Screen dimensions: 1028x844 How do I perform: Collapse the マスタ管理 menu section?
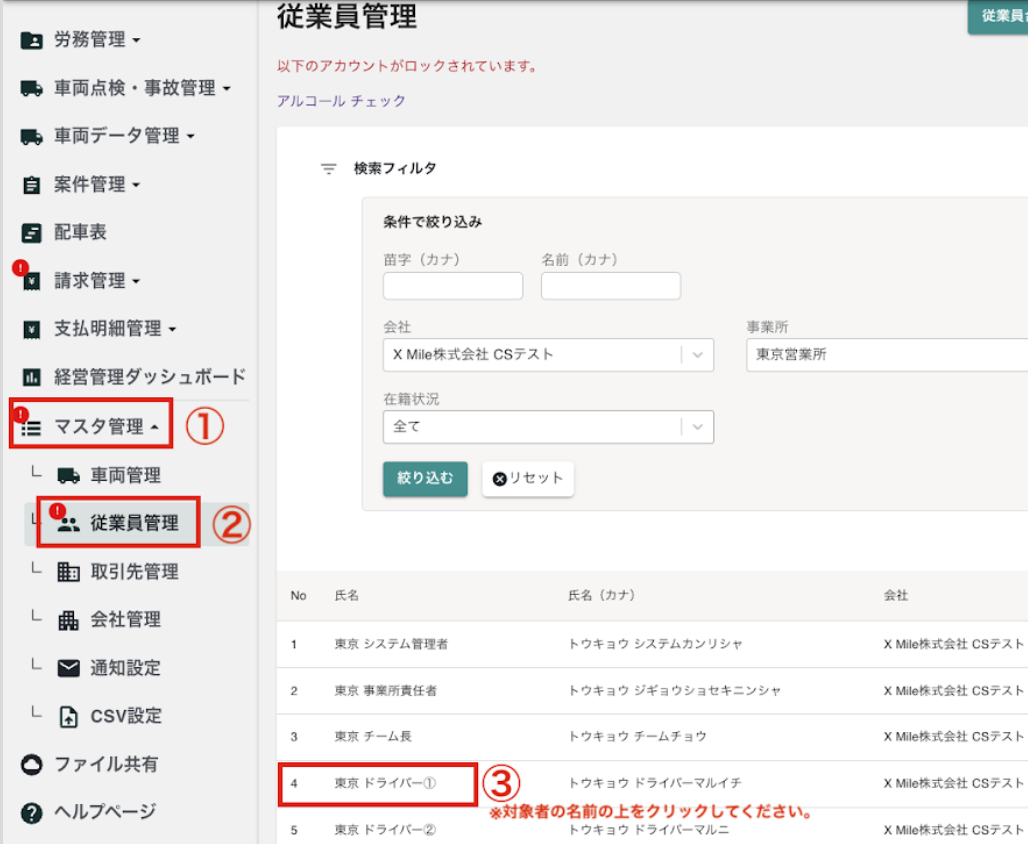click(x=98, y=427)
